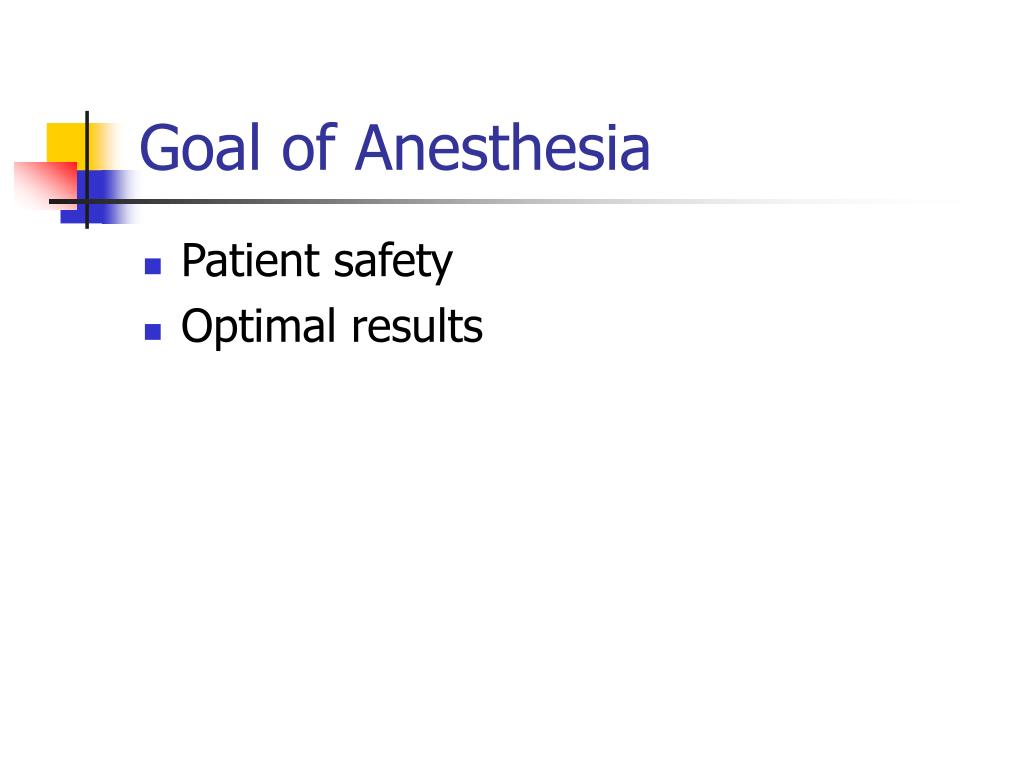1024x768 pixels.
Task: Click the word Goal in the title
Action: click(x=200, y=148)
